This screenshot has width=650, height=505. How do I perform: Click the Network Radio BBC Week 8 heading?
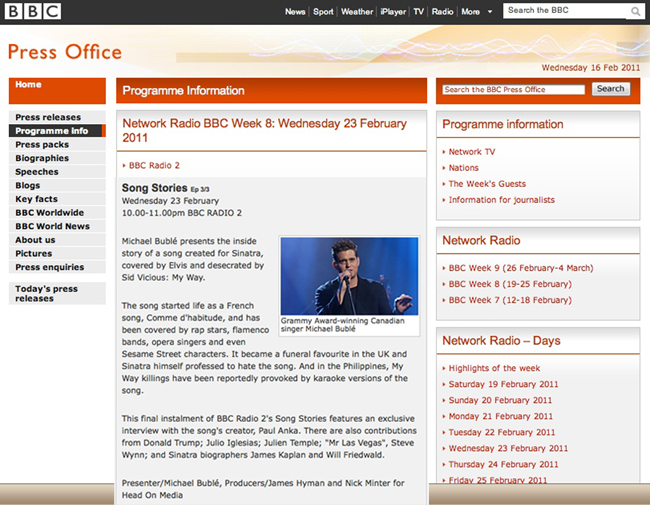tap(264, 131)
